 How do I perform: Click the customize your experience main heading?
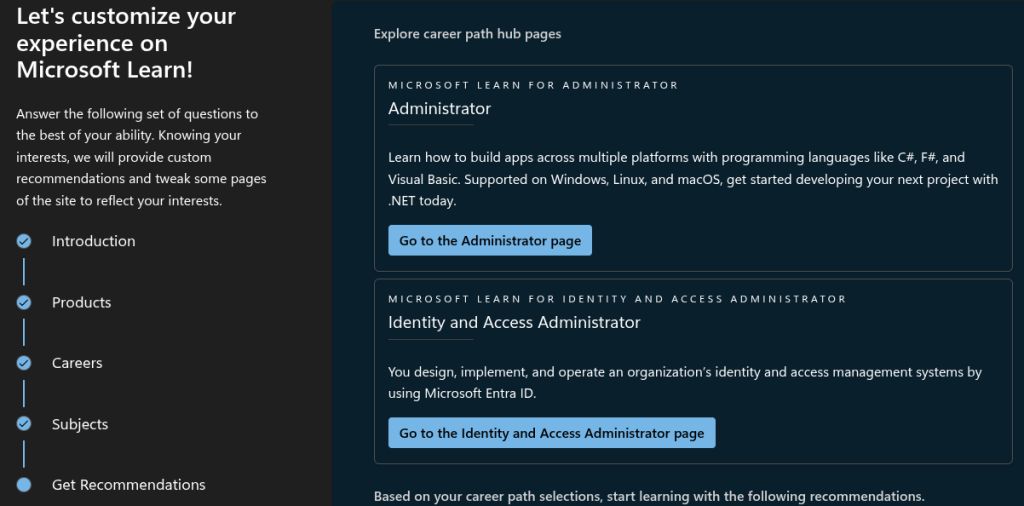(126, 43)
